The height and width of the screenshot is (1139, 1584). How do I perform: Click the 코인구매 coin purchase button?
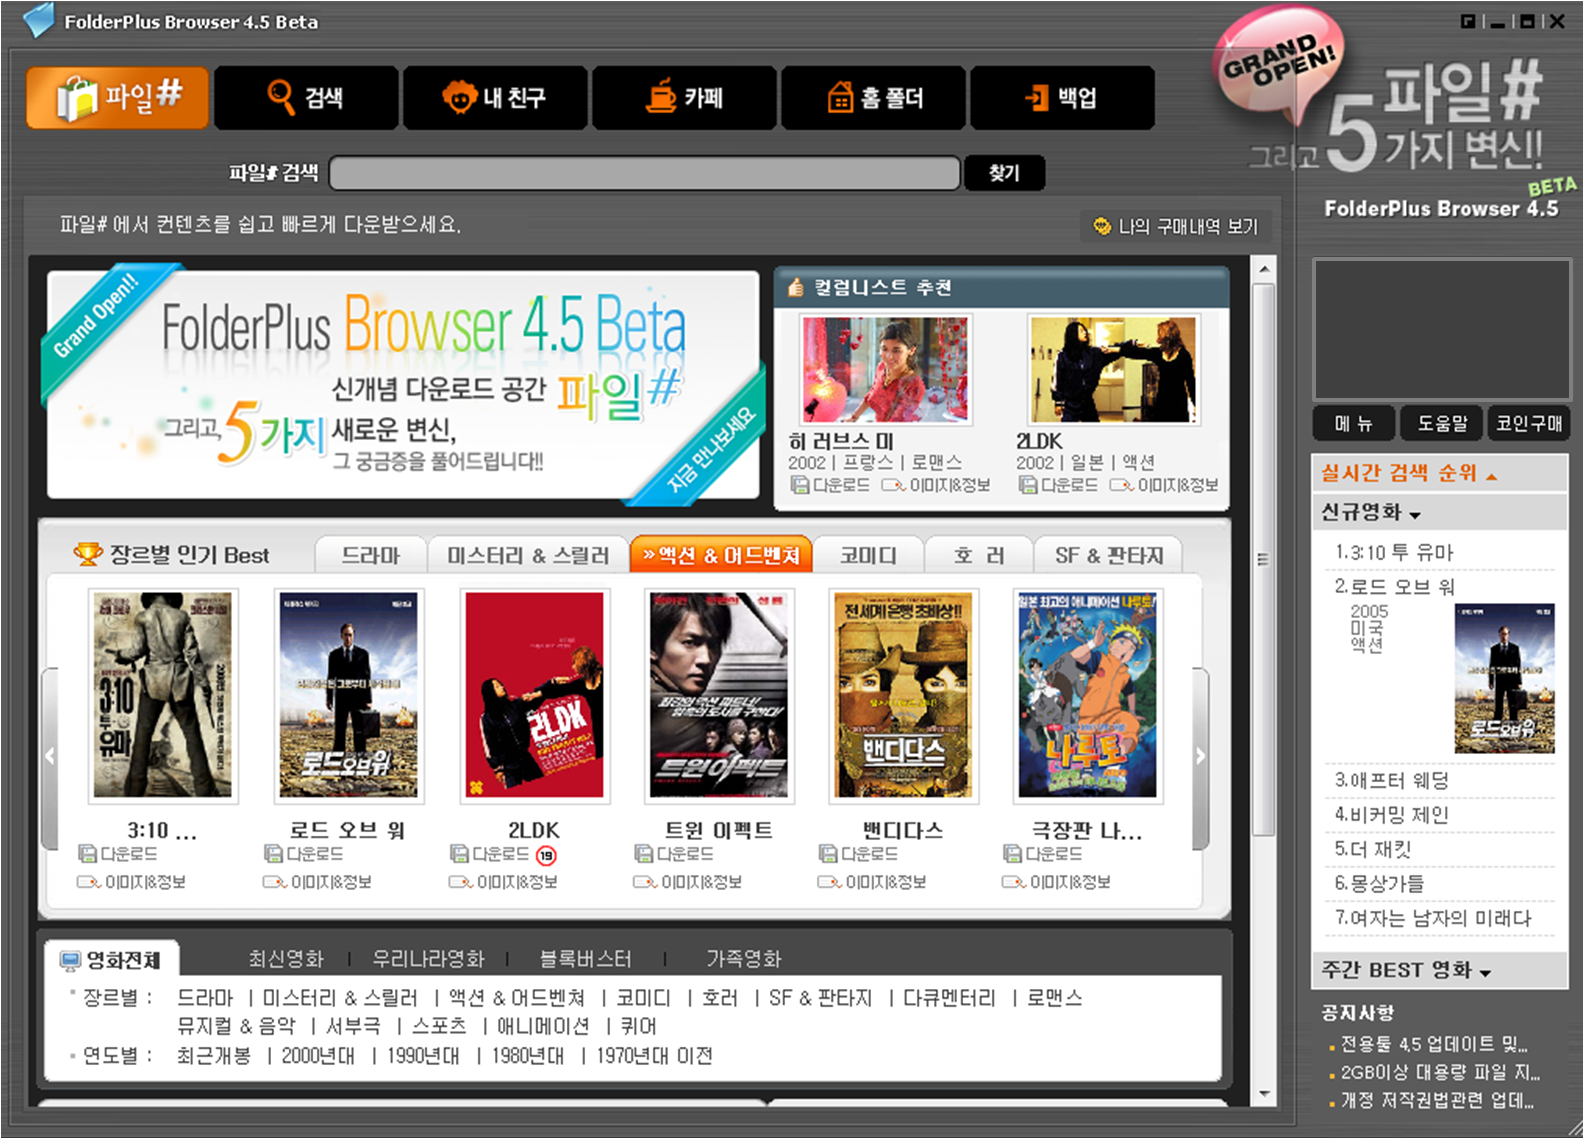coord(1528,423)
